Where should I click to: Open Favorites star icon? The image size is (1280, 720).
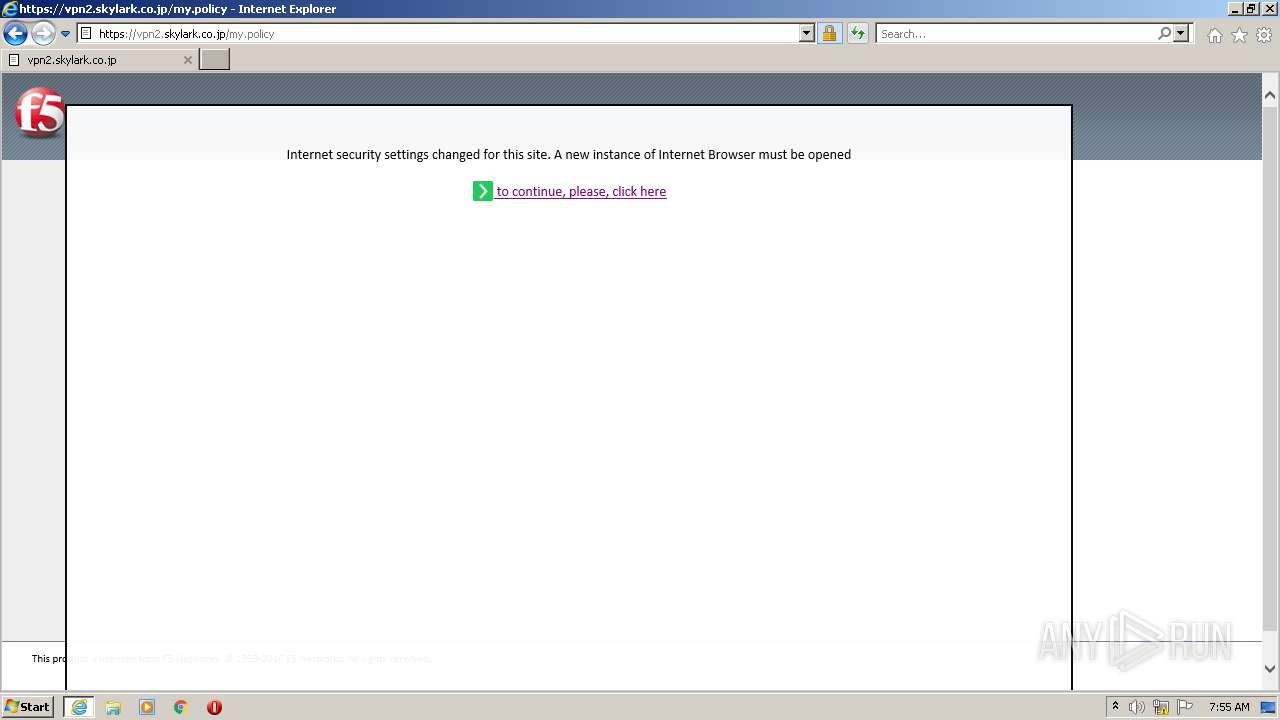coord(1239,35)
